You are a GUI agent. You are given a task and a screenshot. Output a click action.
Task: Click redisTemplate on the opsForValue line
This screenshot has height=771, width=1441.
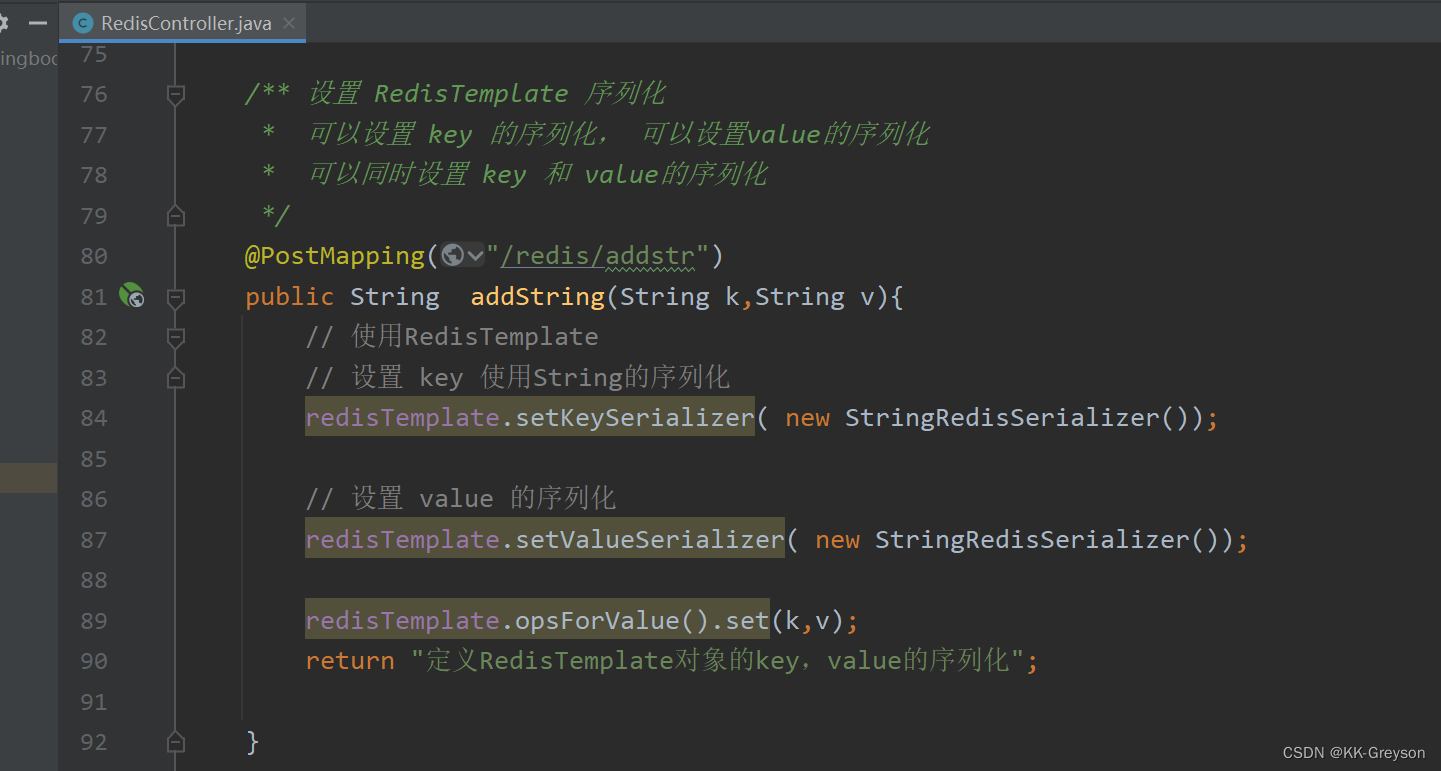click(x=402, y=621)
